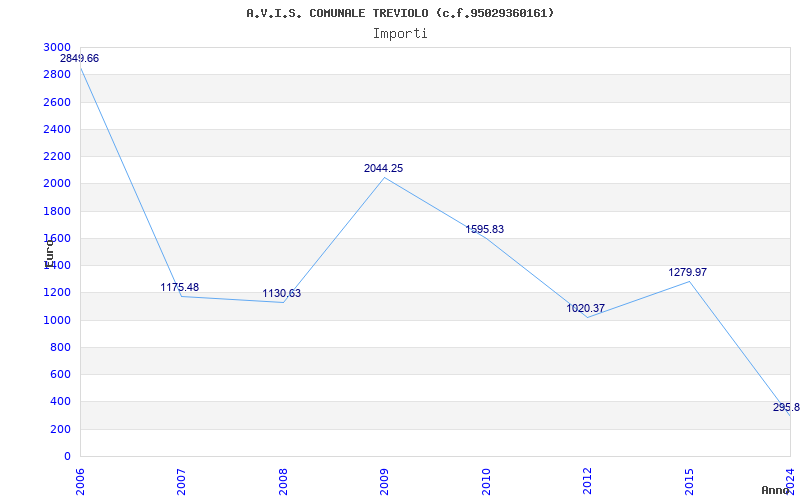This screenshot has height=500, width=800.
Task: Select the 1279.97 data label
Action: [x=688, y=272]
